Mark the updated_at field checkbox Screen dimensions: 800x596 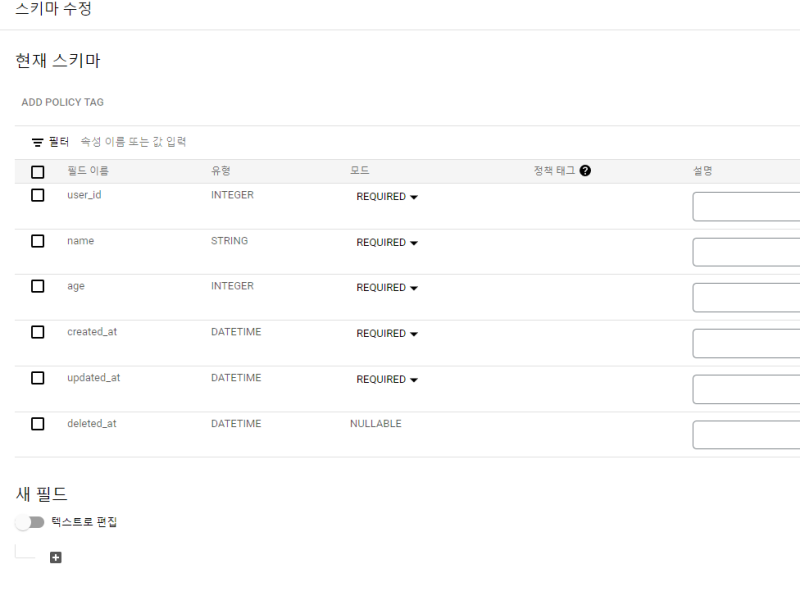coord(38,378)
